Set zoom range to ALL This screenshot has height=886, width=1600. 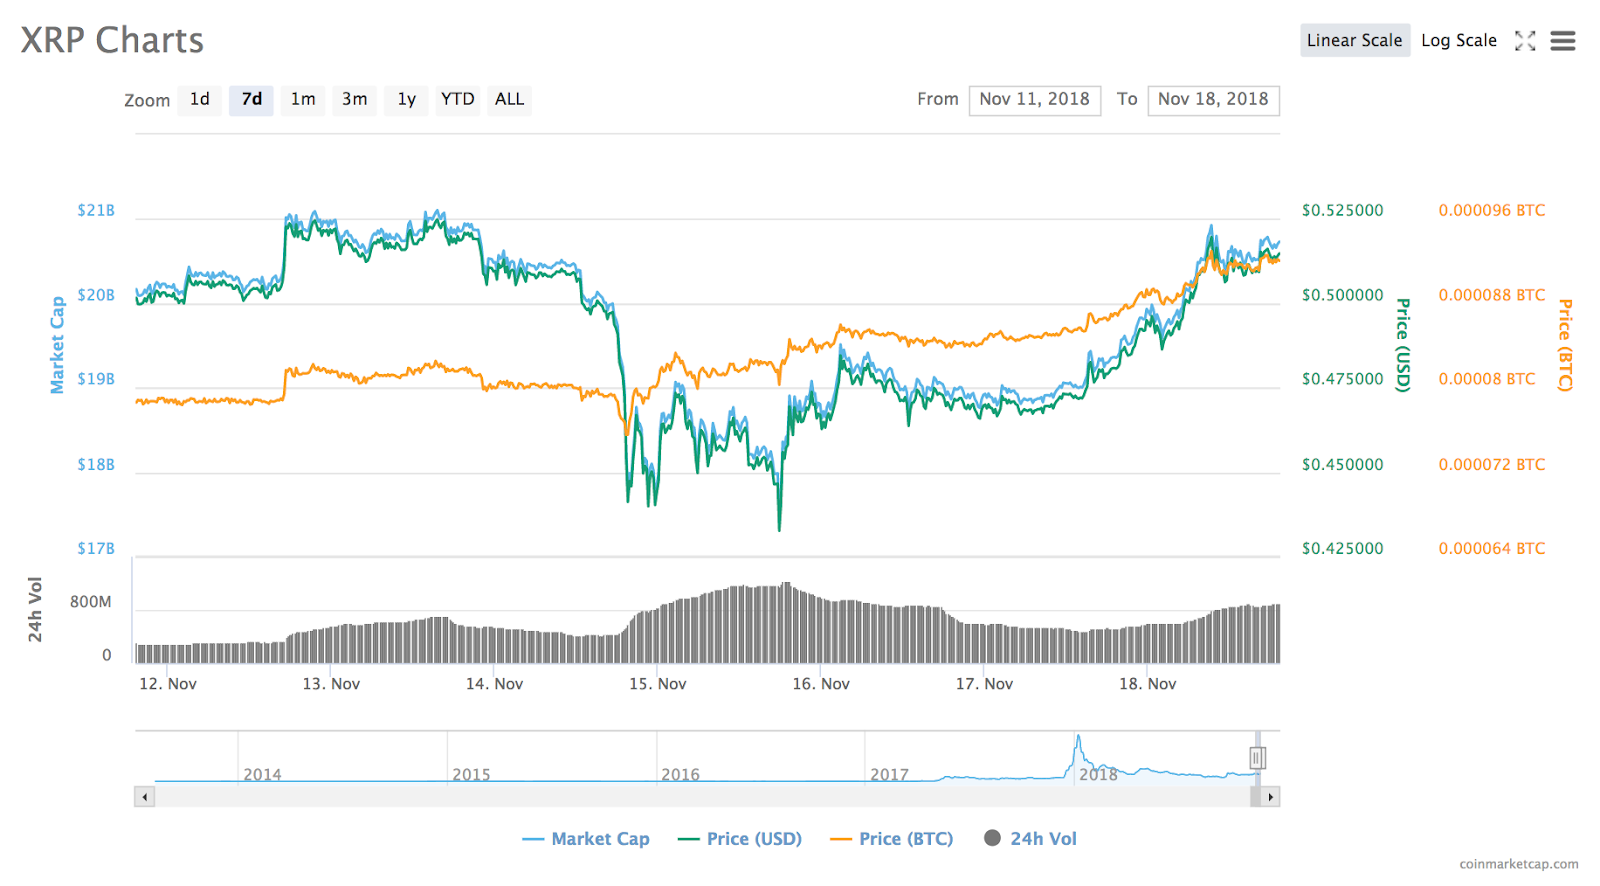point(510,99)
